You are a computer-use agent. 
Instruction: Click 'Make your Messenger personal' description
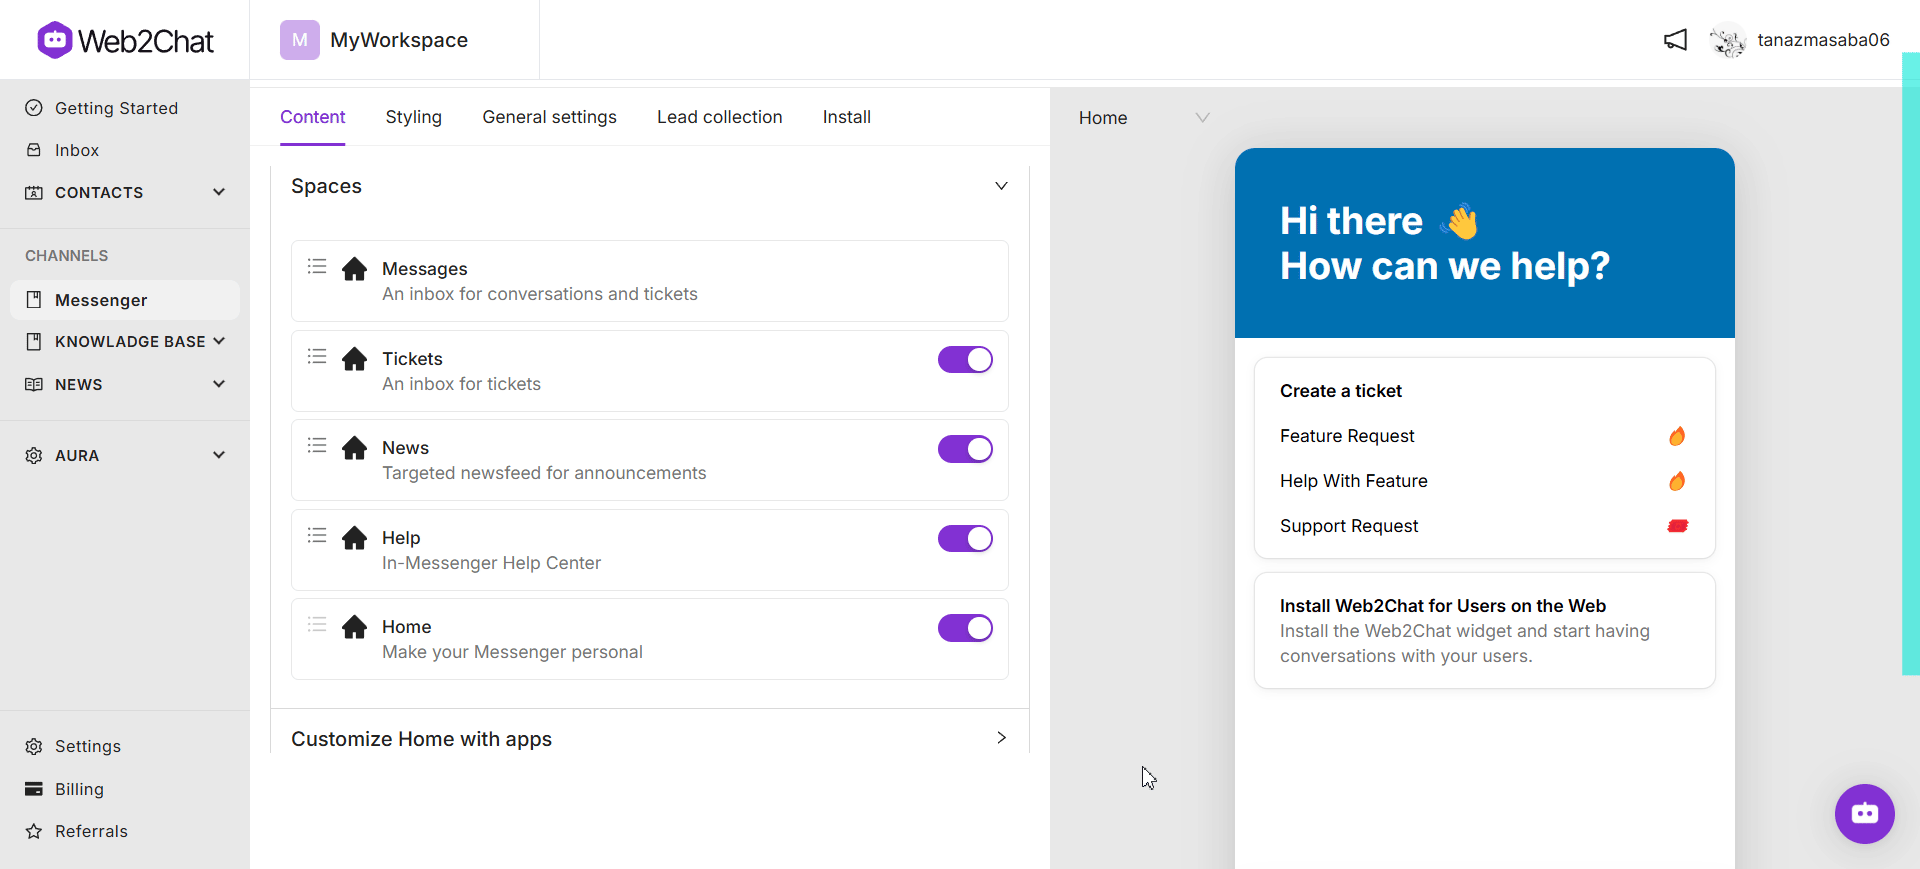[x=512, y=652]
